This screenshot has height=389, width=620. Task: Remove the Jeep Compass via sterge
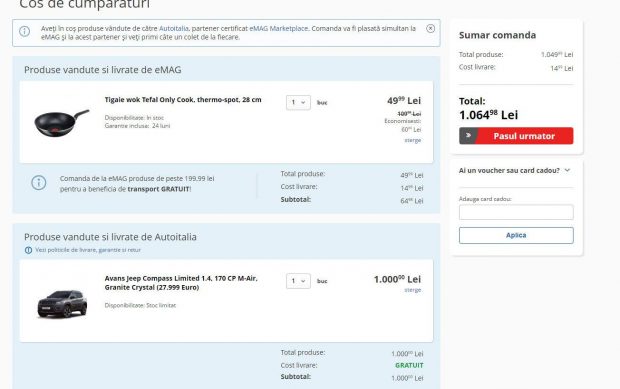coord(413,290)
